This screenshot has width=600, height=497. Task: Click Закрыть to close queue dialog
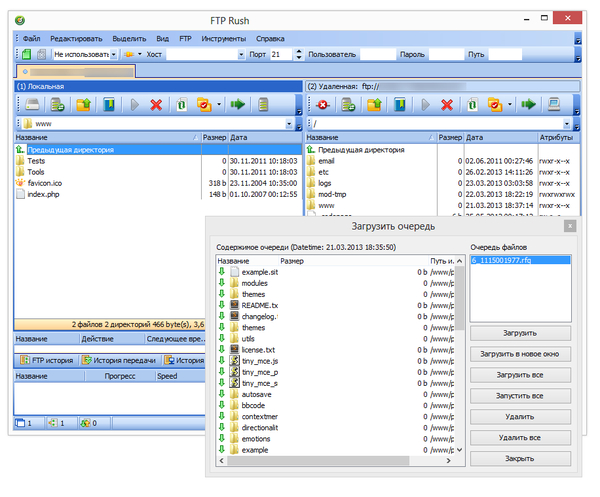pos(520,458)
